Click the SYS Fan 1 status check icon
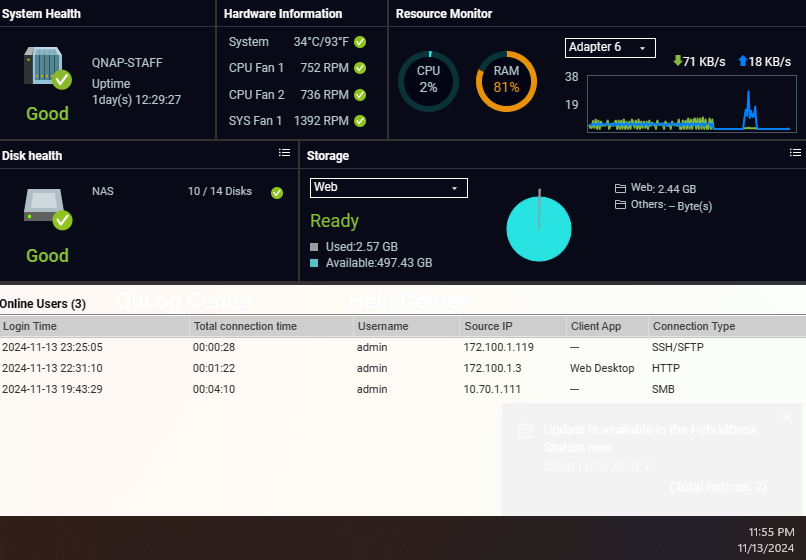 pyautogui.click(x=360, y=121)
